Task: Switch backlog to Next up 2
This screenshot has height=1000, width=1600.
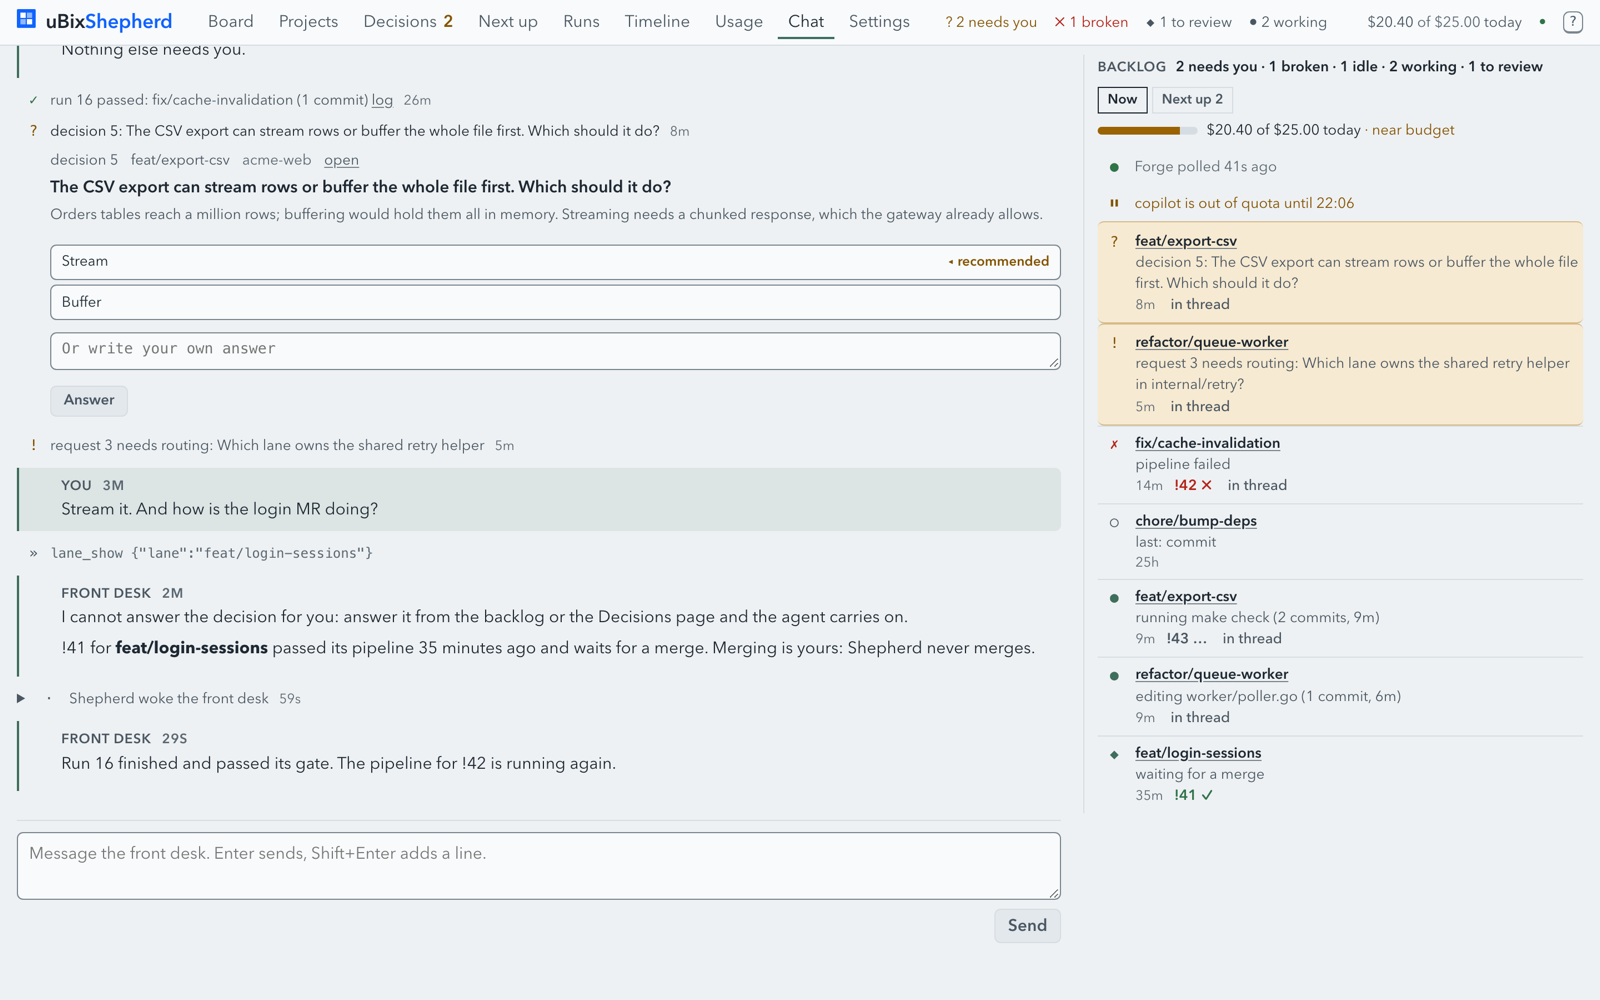Action: click(1192, 99)
